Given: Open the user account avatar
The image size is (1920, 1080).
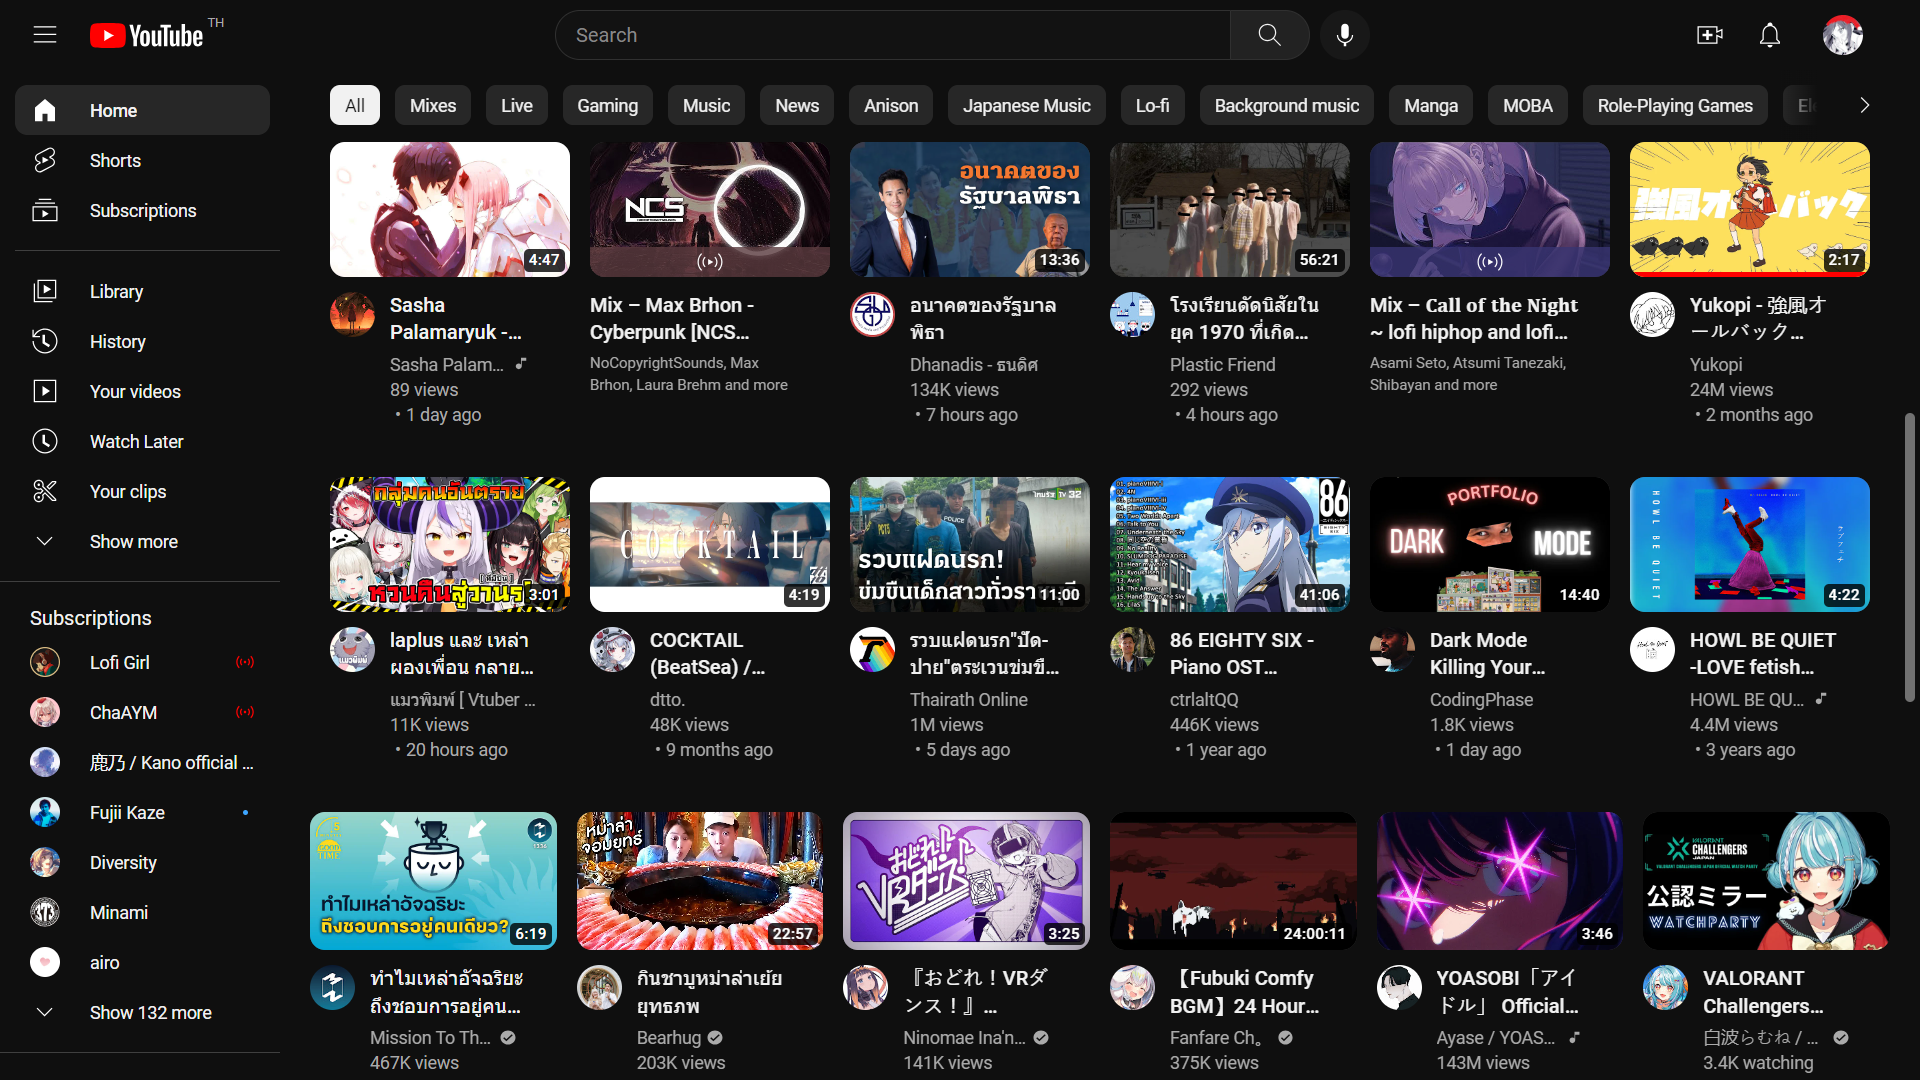Looking at the screenshot, I should pyautogui.click(x=1842, y=35).
